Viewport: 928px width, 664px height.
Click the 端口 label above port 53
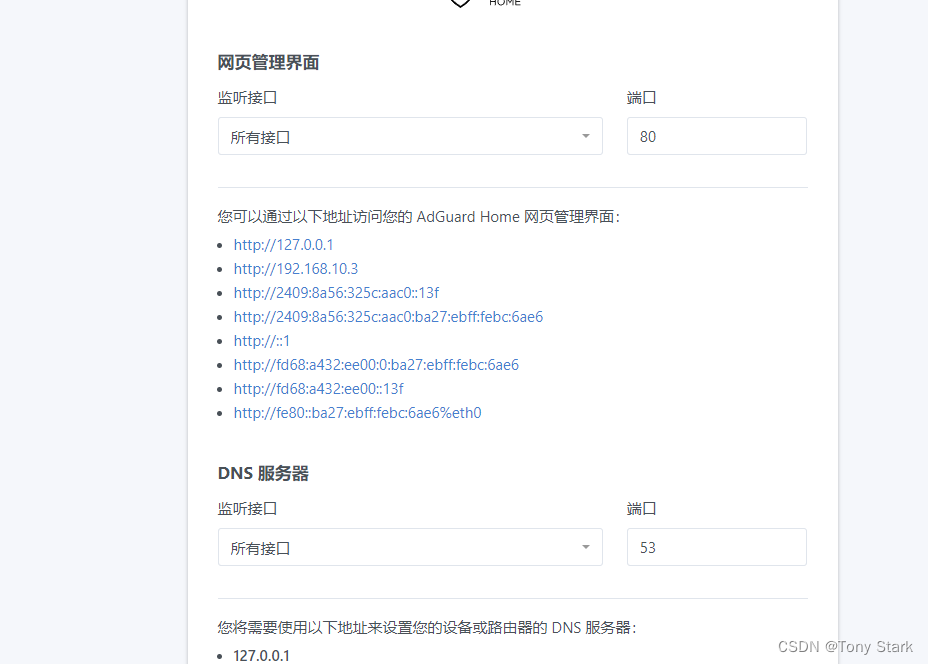coord(642,508)
